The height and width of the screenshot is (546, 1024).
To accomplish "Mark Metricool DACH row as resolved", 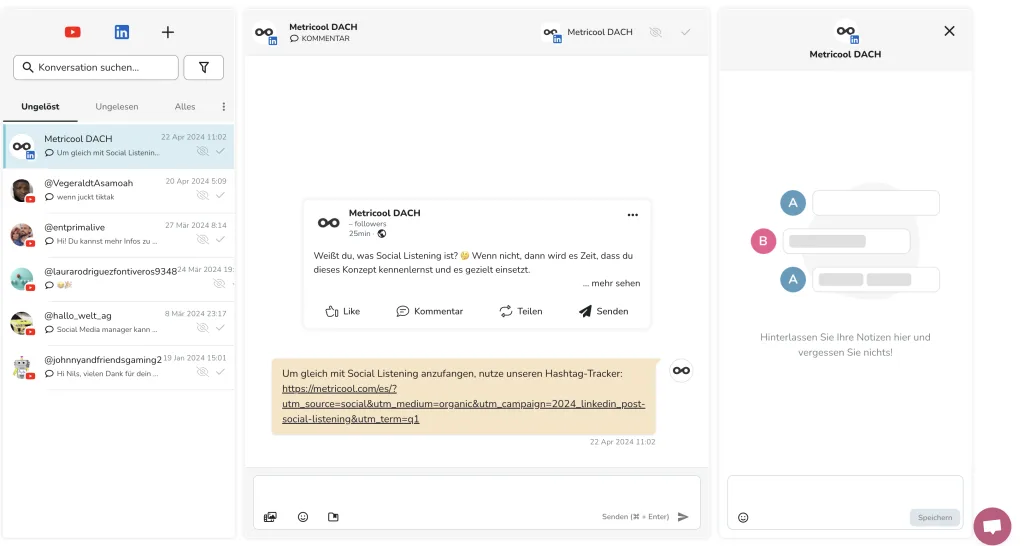I will 220,152.
